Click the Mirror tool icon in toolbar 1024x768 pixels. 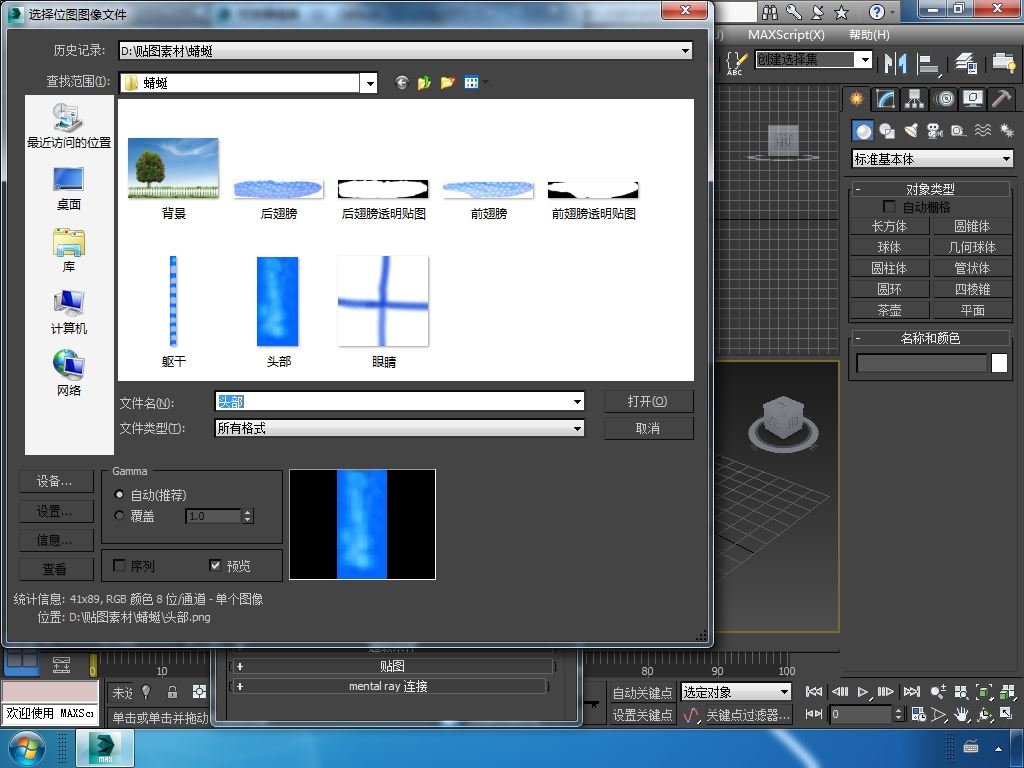pos(895,63)
